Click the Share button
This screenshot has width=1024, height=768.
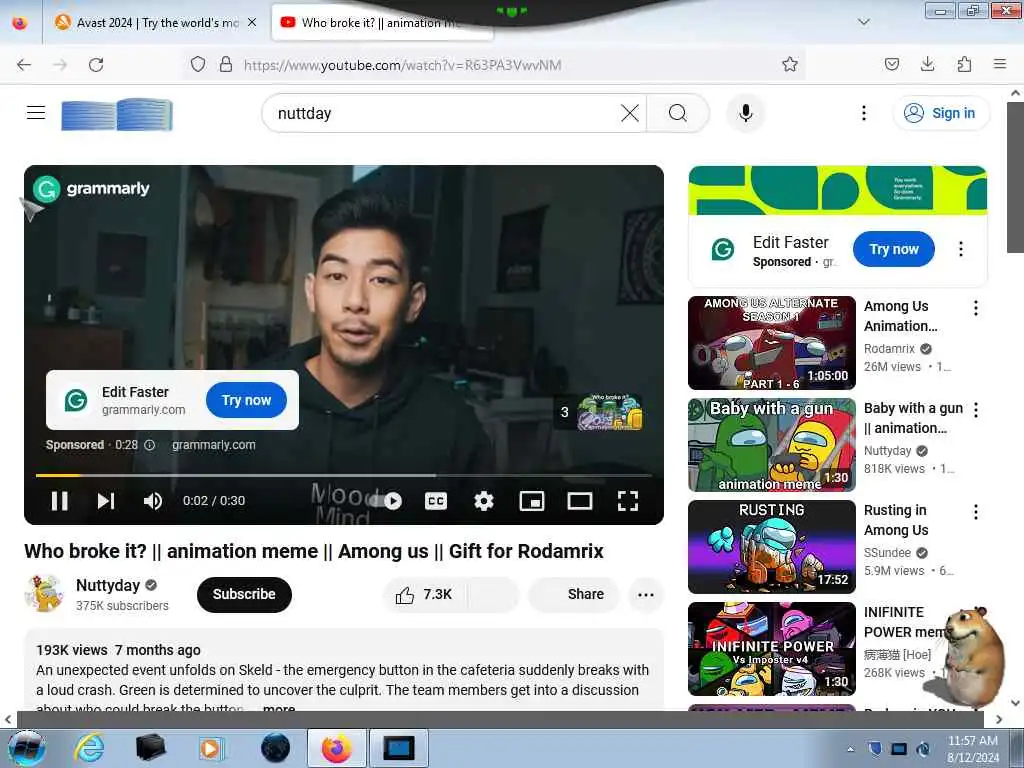click(x=575, y=594)
